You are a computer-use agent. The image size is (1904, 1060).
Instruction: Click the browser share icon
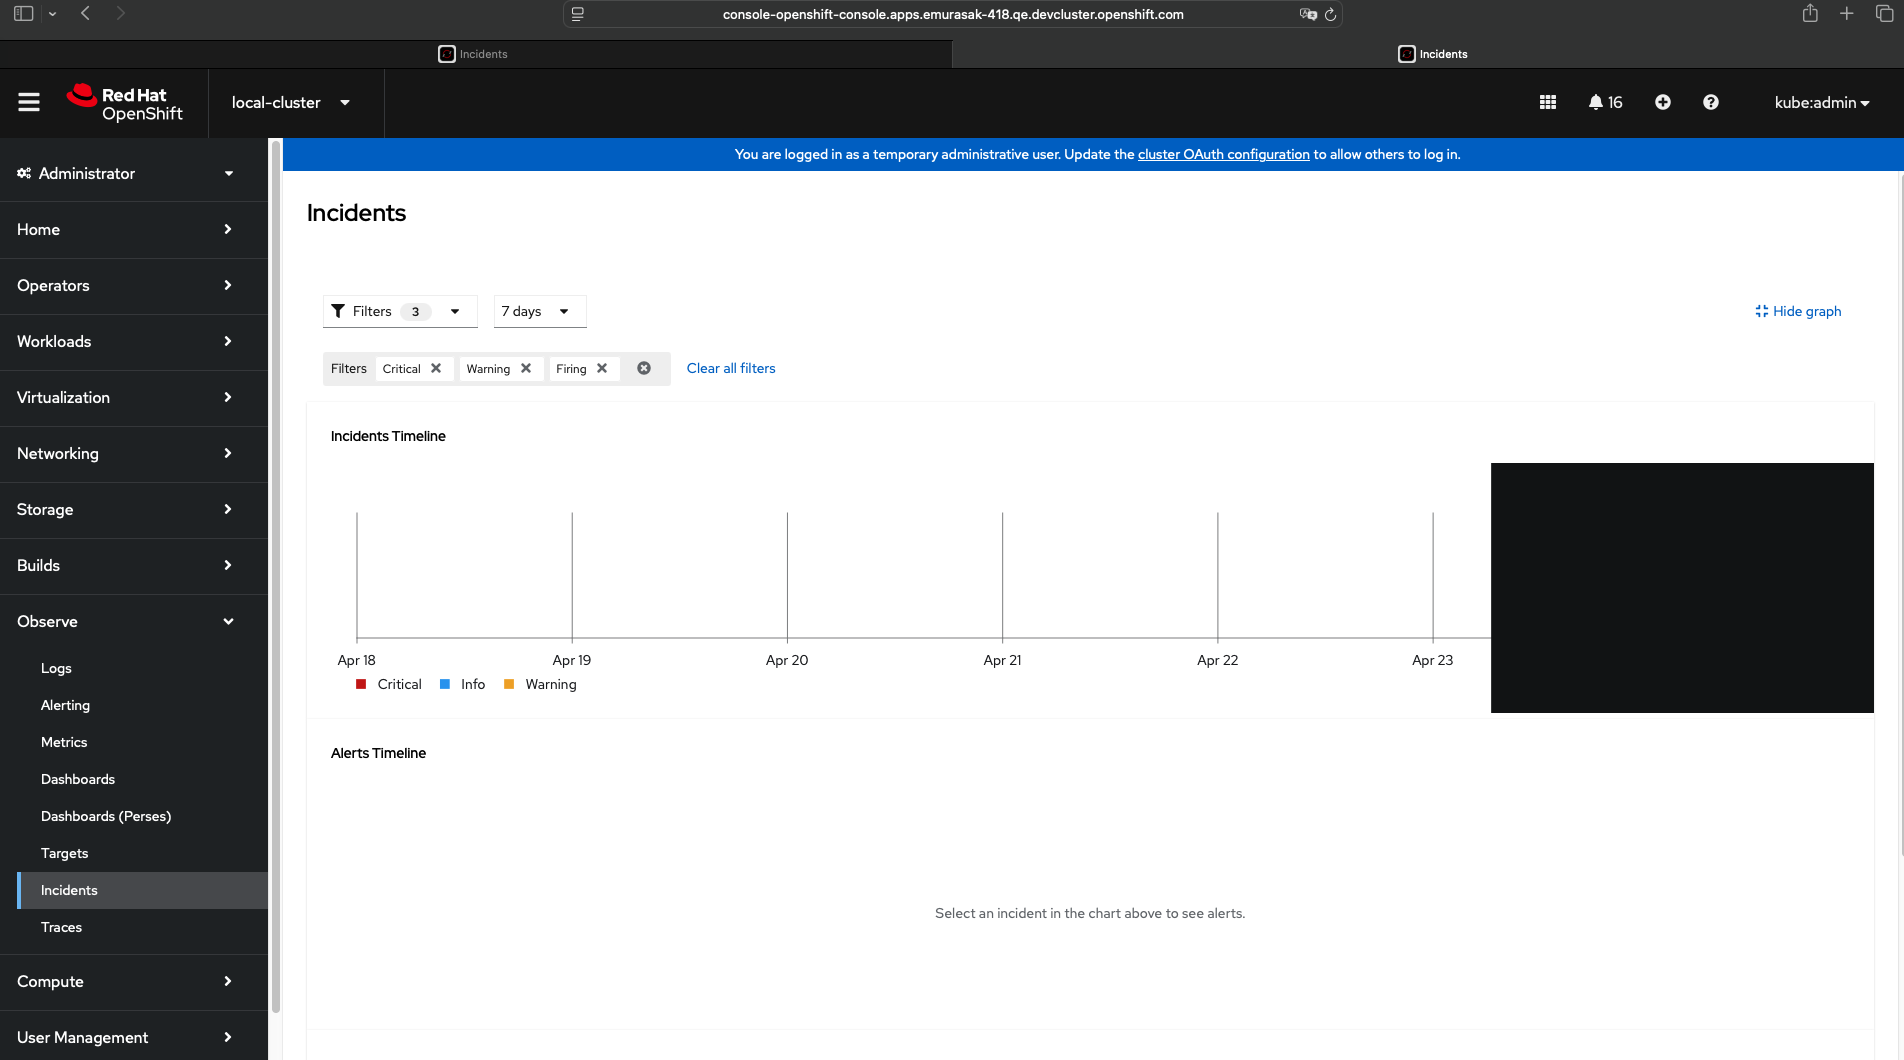(1810, 13)
